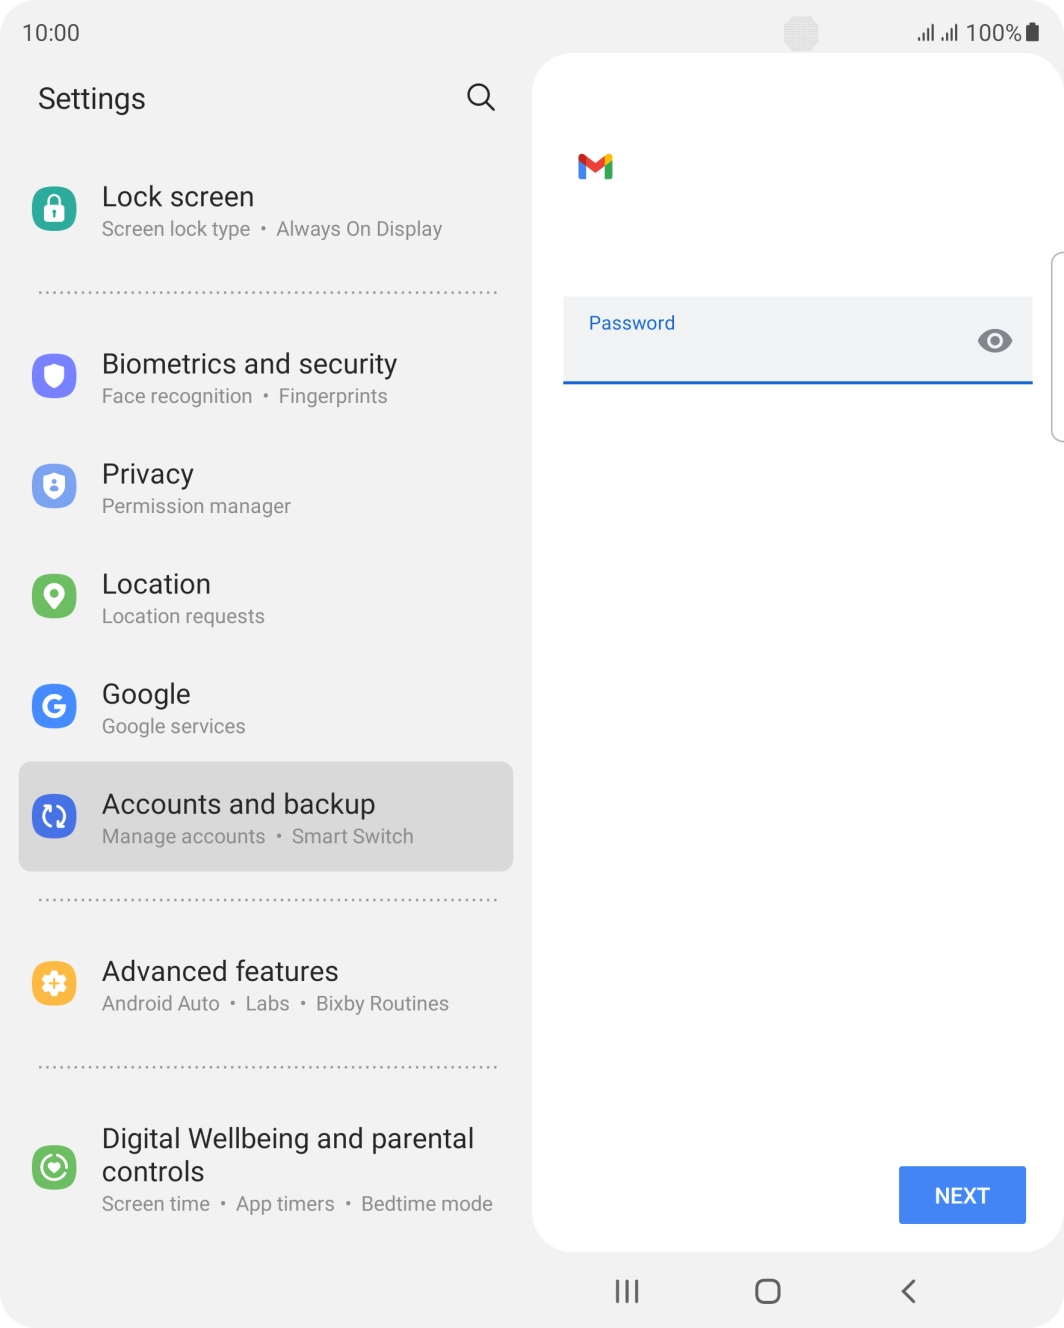Tap the Android back navigation arrow
This screenshot has width=1064, height=1328.
(x=909, y=1291)
